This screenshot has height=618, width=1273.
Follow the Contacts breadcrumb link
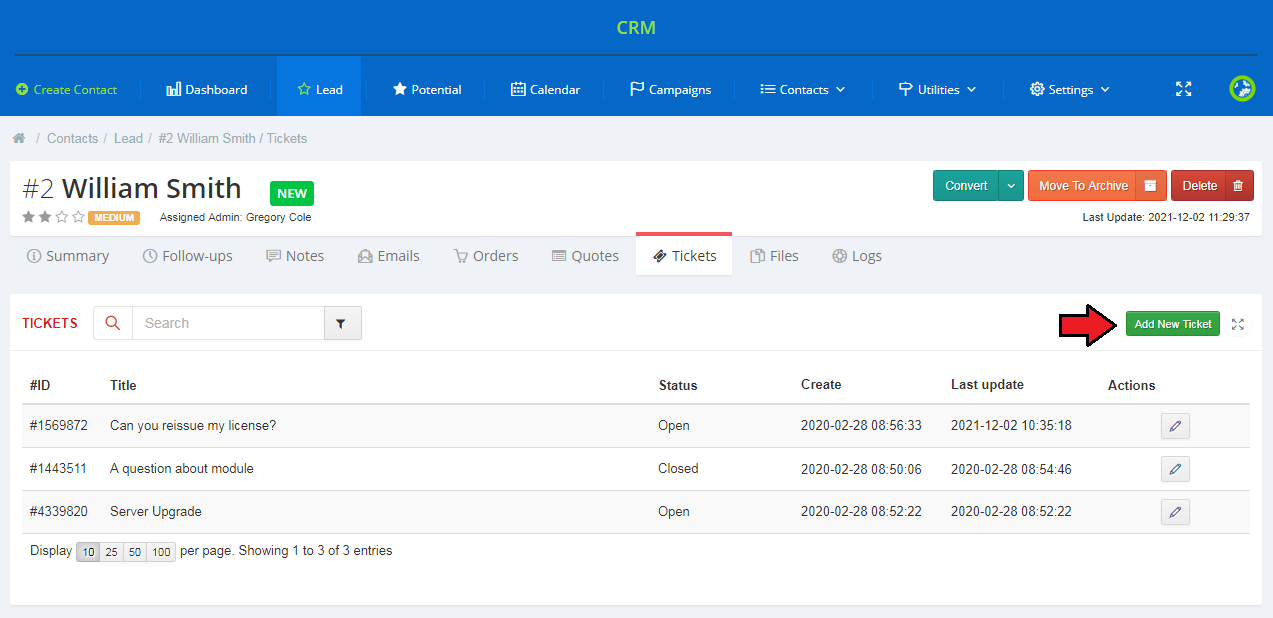point(73,138)
